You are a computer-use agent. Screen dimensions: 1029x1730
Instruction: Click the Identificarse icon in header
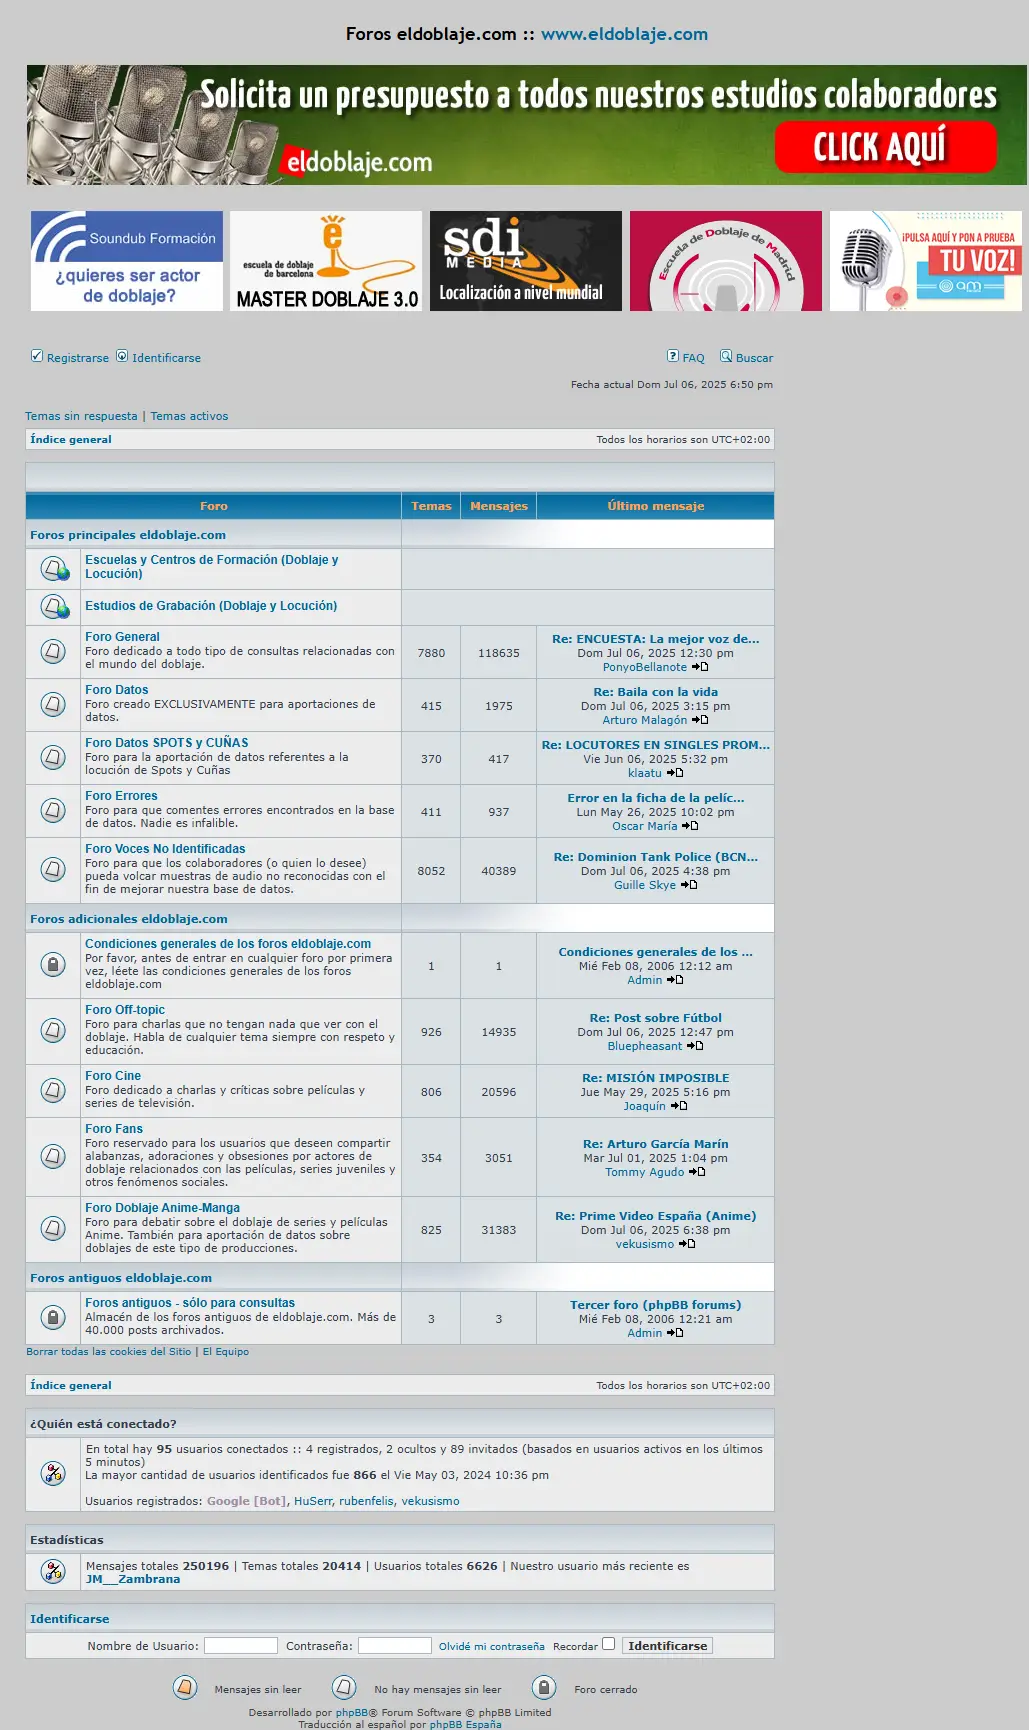tap(122, 356)
